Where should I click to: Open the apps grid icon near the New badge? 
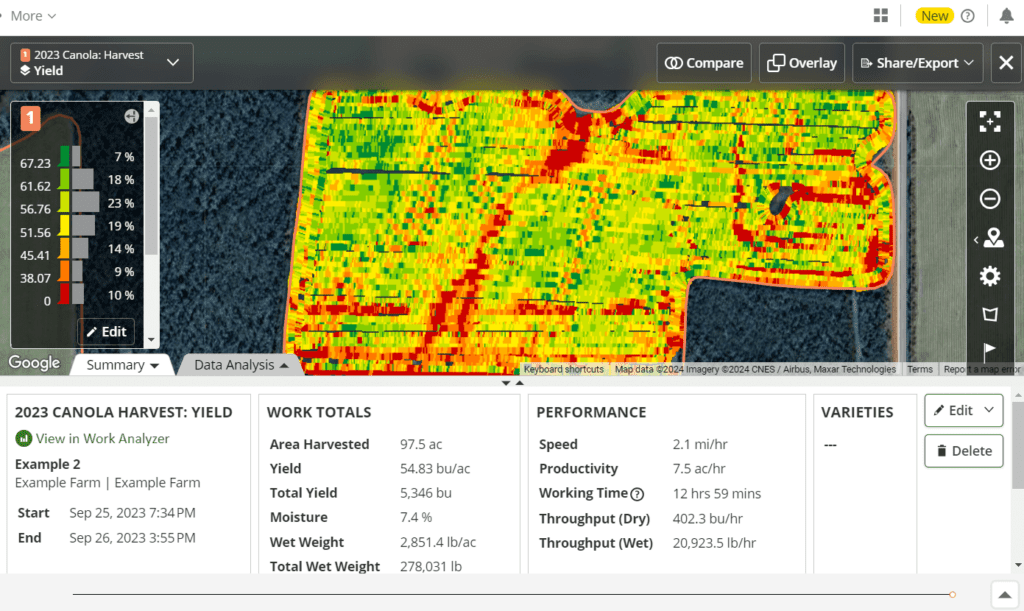tap(881, 15)
